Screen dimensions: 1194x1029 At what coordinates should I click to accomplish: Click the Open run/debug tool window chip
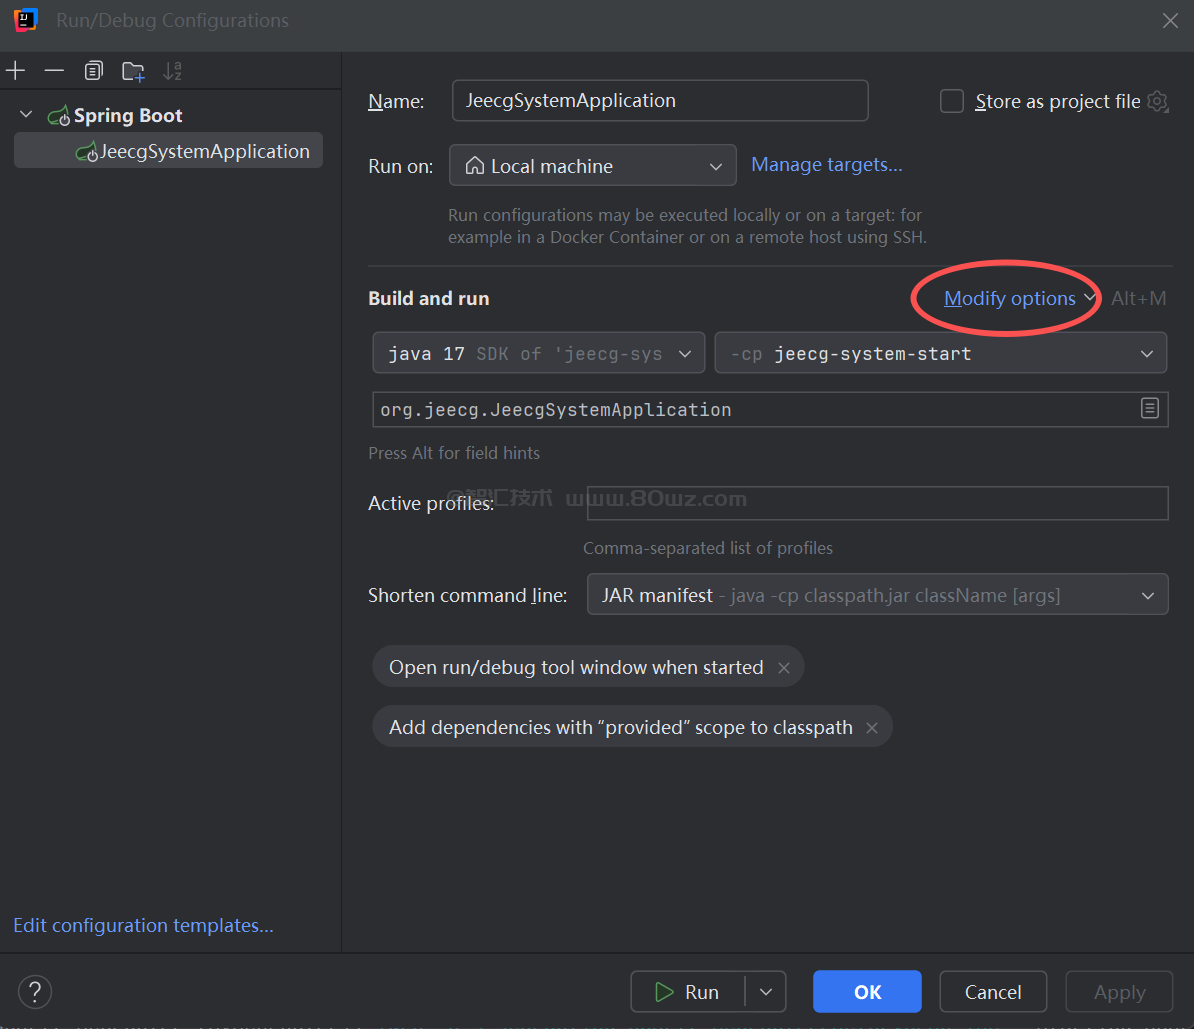pyautogui.click(x=588, y=666)
